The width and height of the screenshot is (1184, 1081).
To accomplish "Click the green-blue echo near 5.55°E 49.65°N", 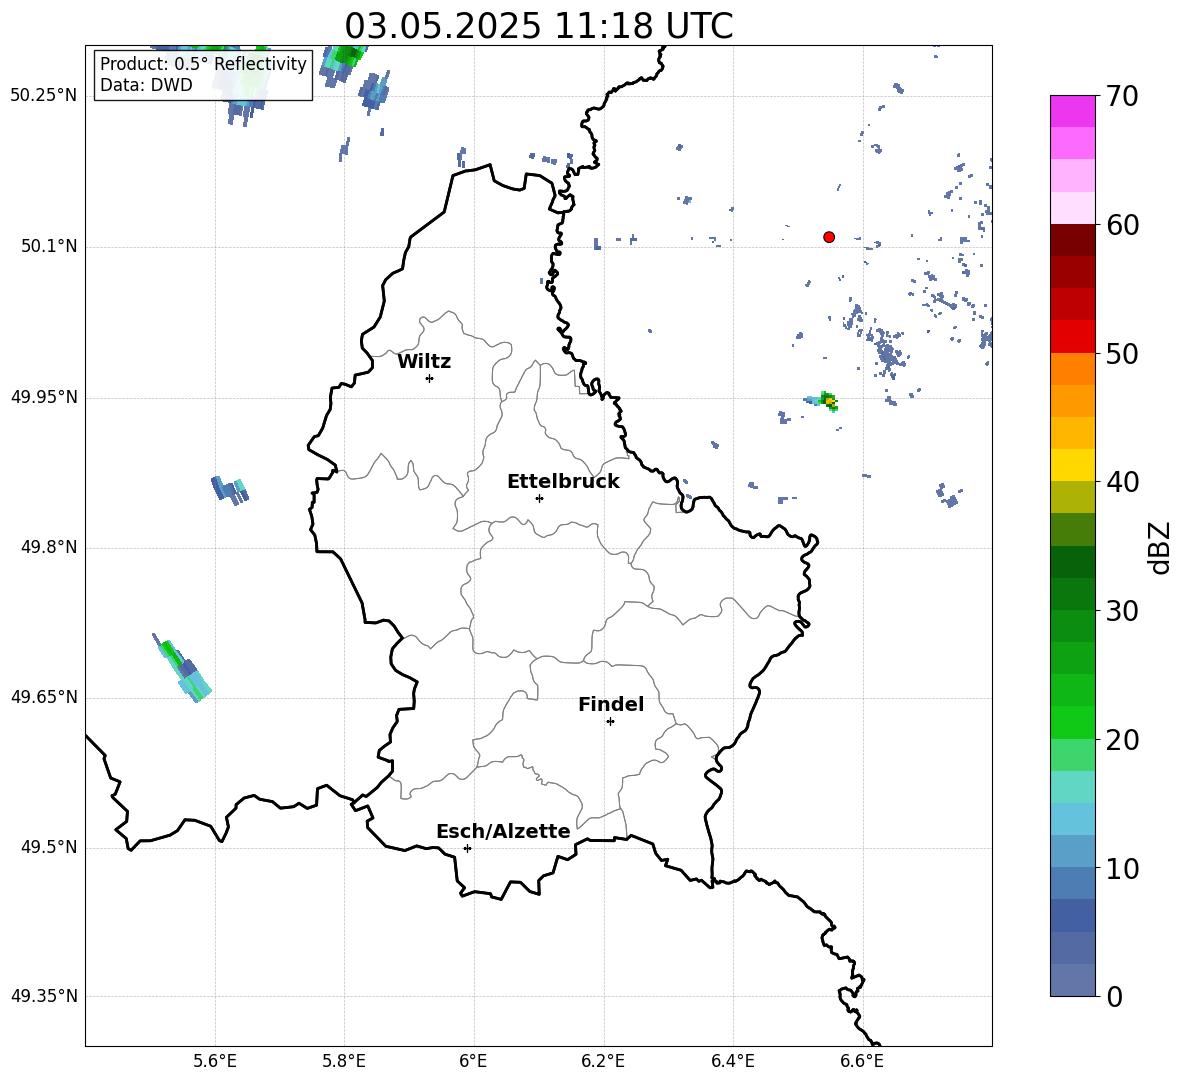I will pyautogui.click(x=184, y=670).
